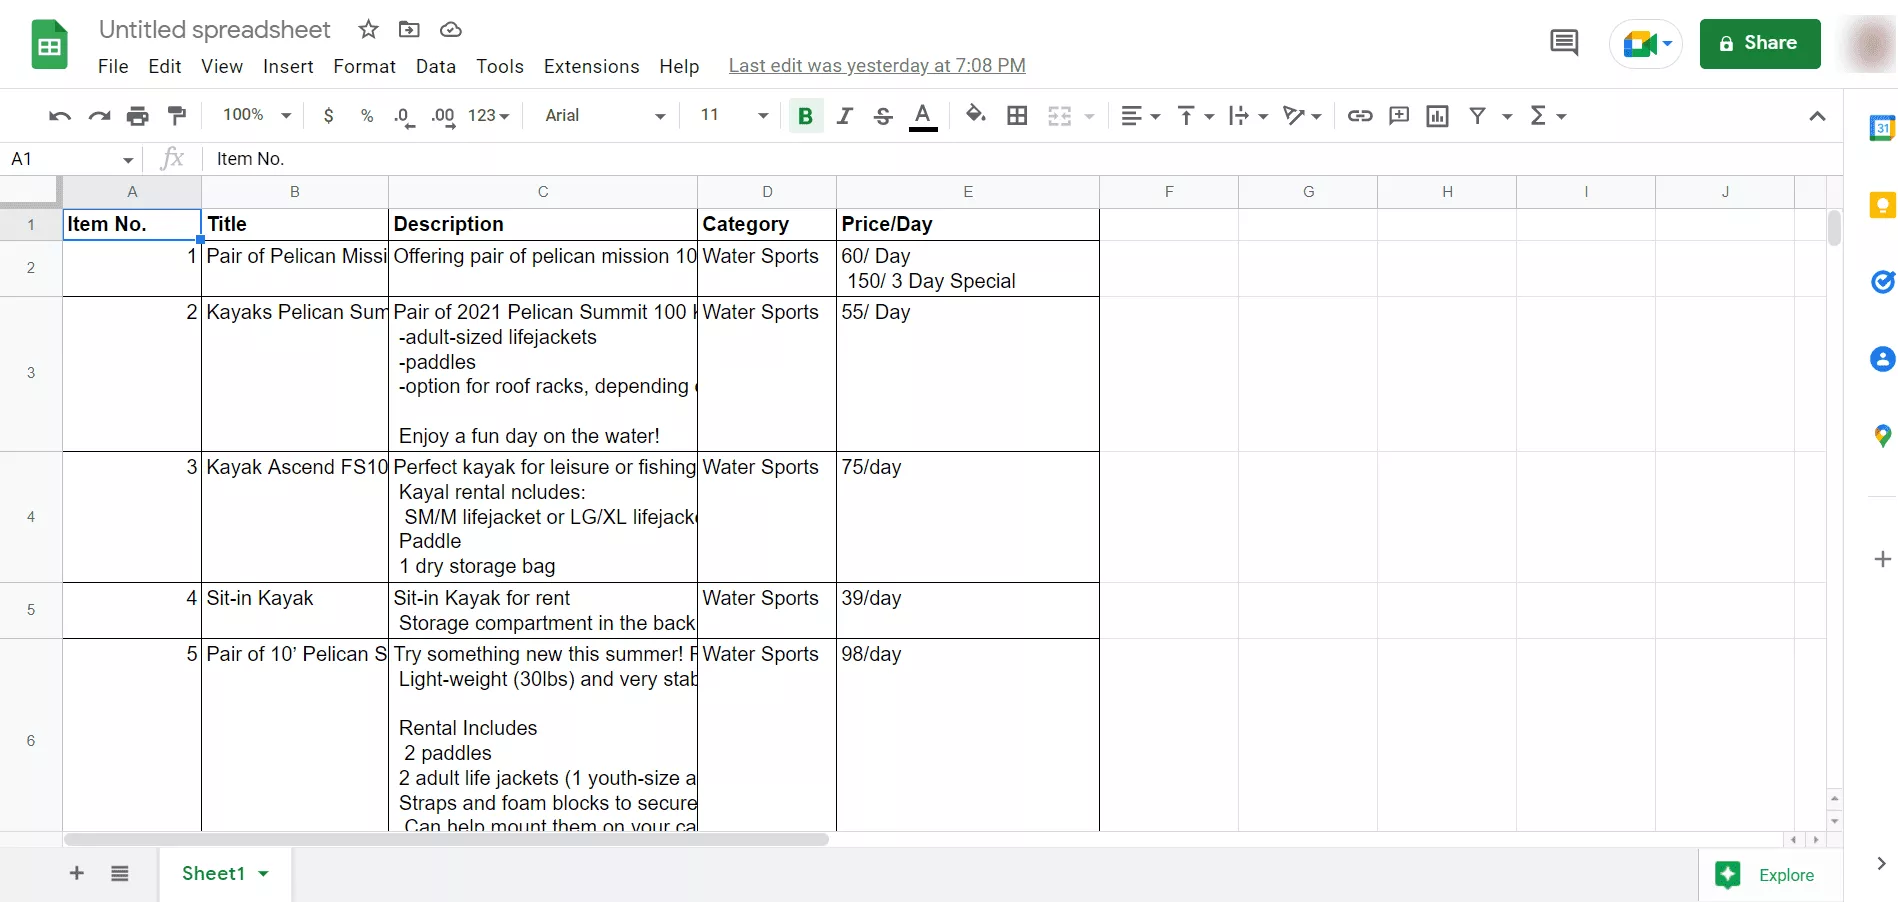This screenshot has width=1898, height=902.
Task: Apply italic formatting
Action: pos(844,115)
